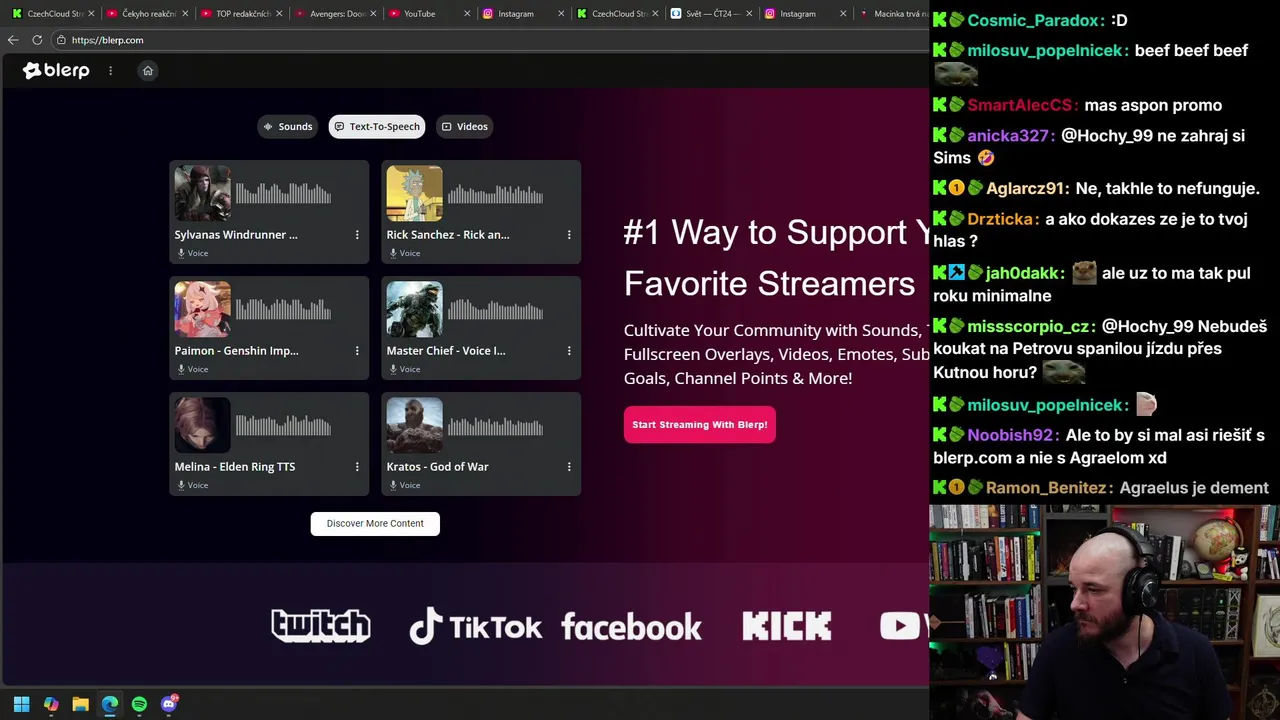The height and width of the screenshot is (720, 1280).
Task: Click the TikTok logo
Action: [476, 626]
